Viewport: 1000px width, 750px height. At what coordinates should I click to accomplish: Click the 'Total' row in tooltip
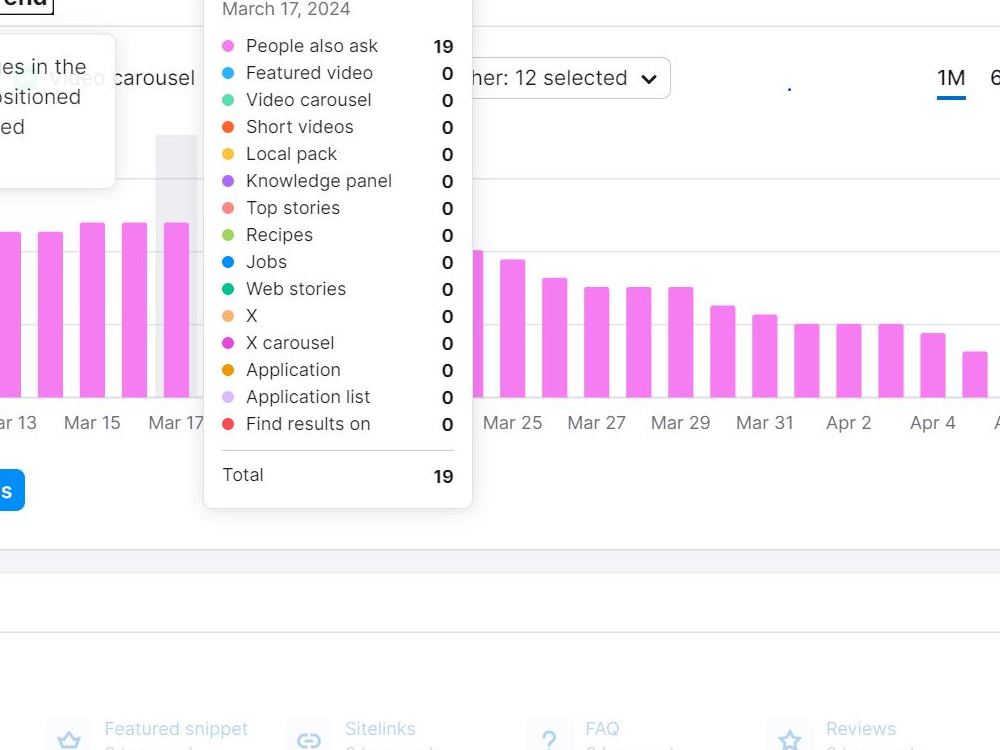tap(337, 475)
